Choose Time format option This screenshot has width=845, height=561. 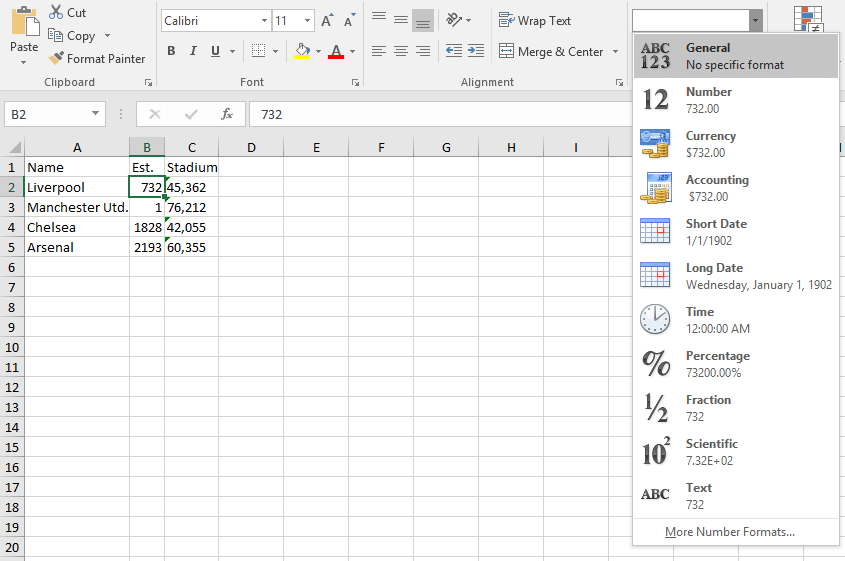(736, 320)
